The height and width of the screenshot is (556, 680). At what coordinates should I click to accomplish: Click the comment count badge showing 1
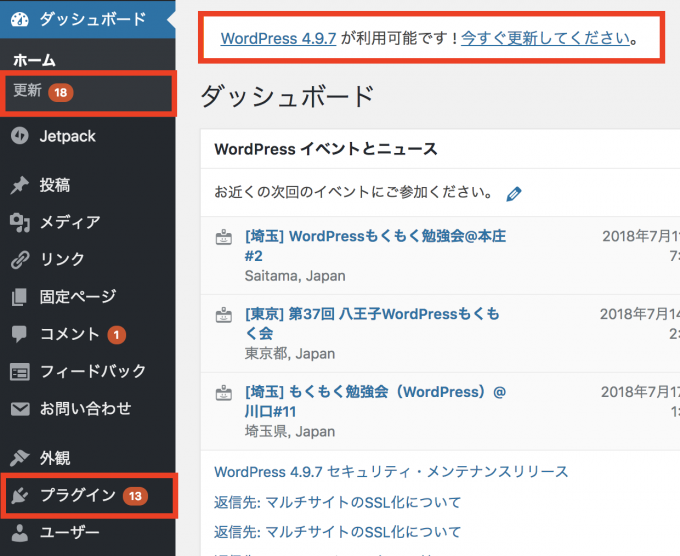[x=116, y=335]
